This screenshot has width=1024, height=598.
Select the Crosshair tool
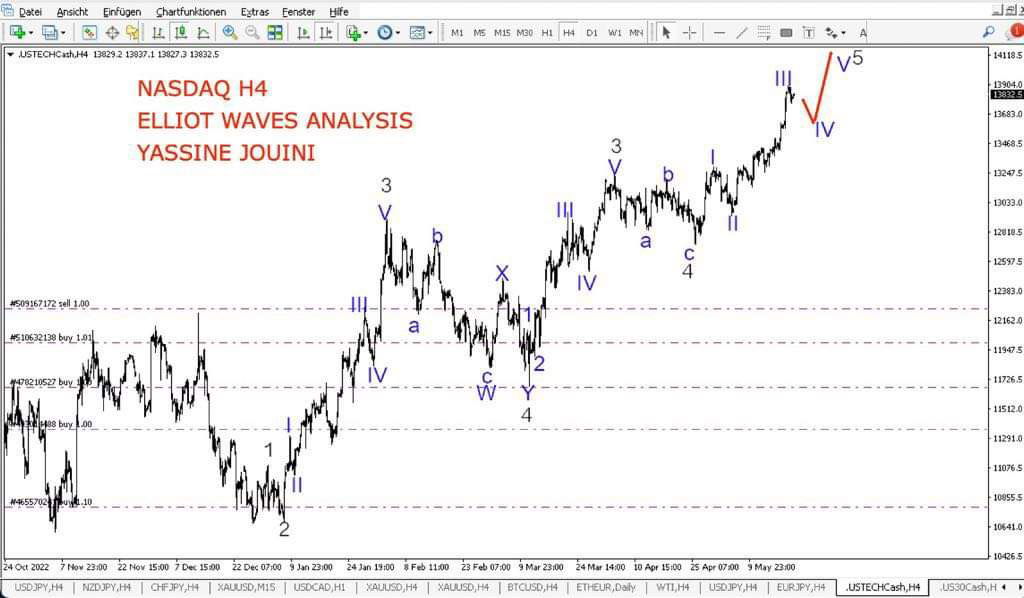coord(689,32)
